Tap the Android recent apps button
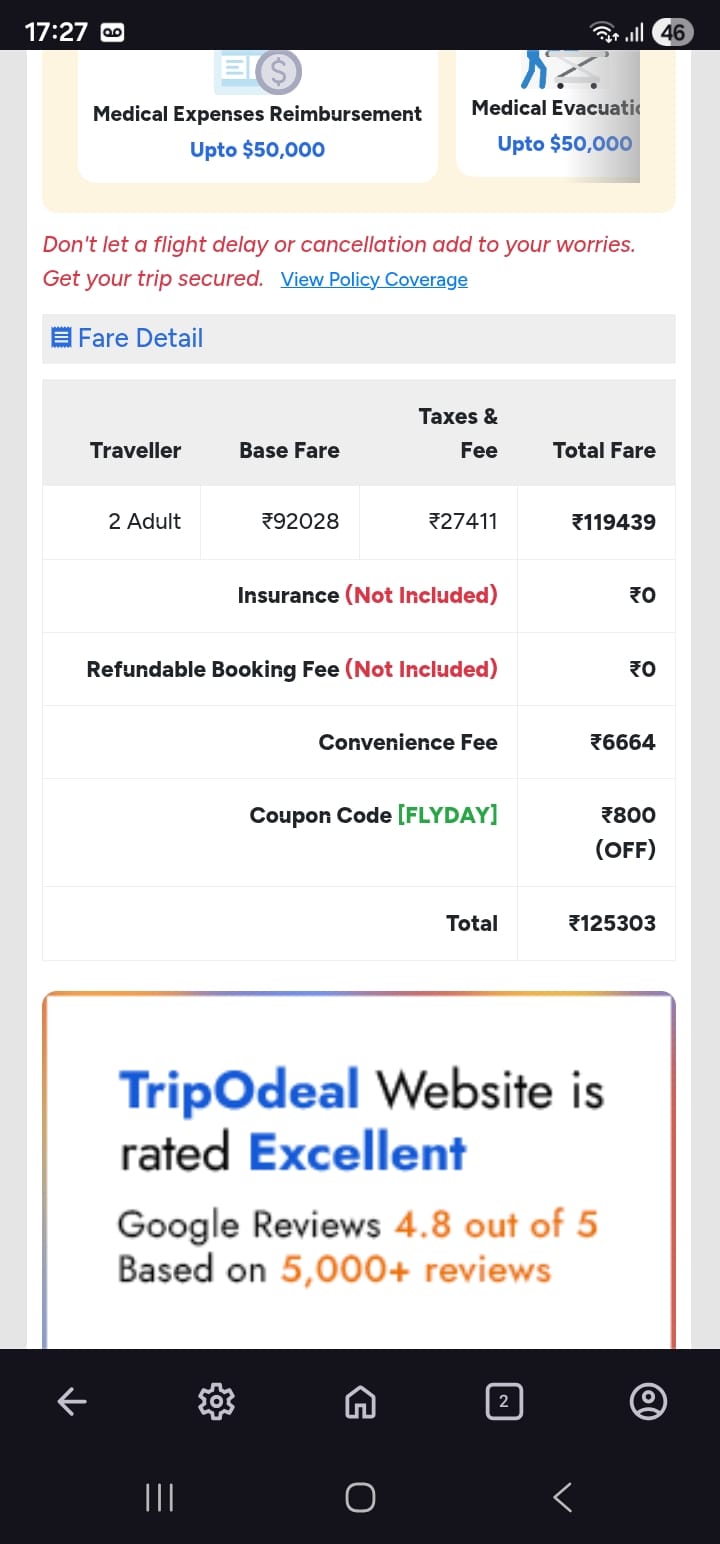Viewport: 720px width, 1544px height. 160,1497
